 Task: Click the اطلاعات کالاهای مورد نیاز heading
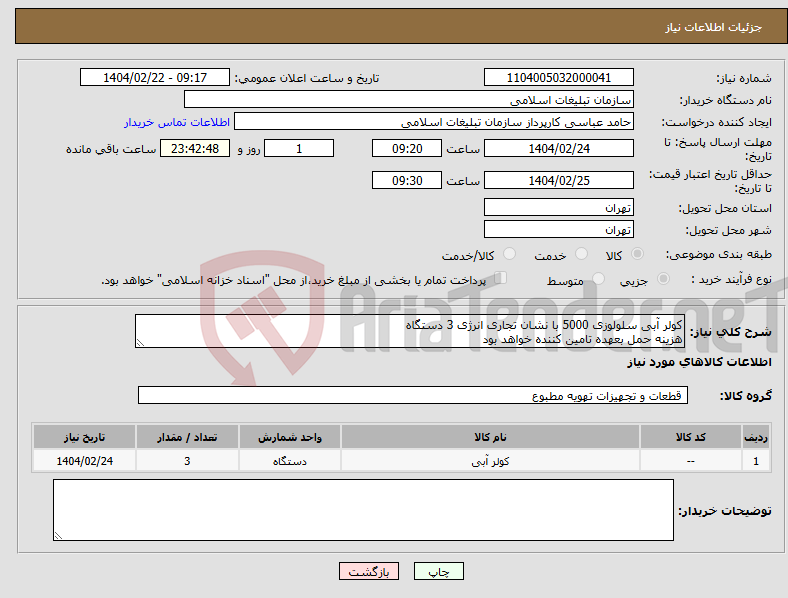click(699, 362)
